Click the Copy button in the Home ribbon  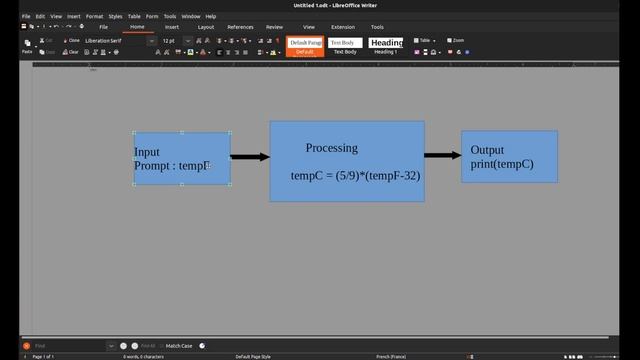click(x=47, y=52)
